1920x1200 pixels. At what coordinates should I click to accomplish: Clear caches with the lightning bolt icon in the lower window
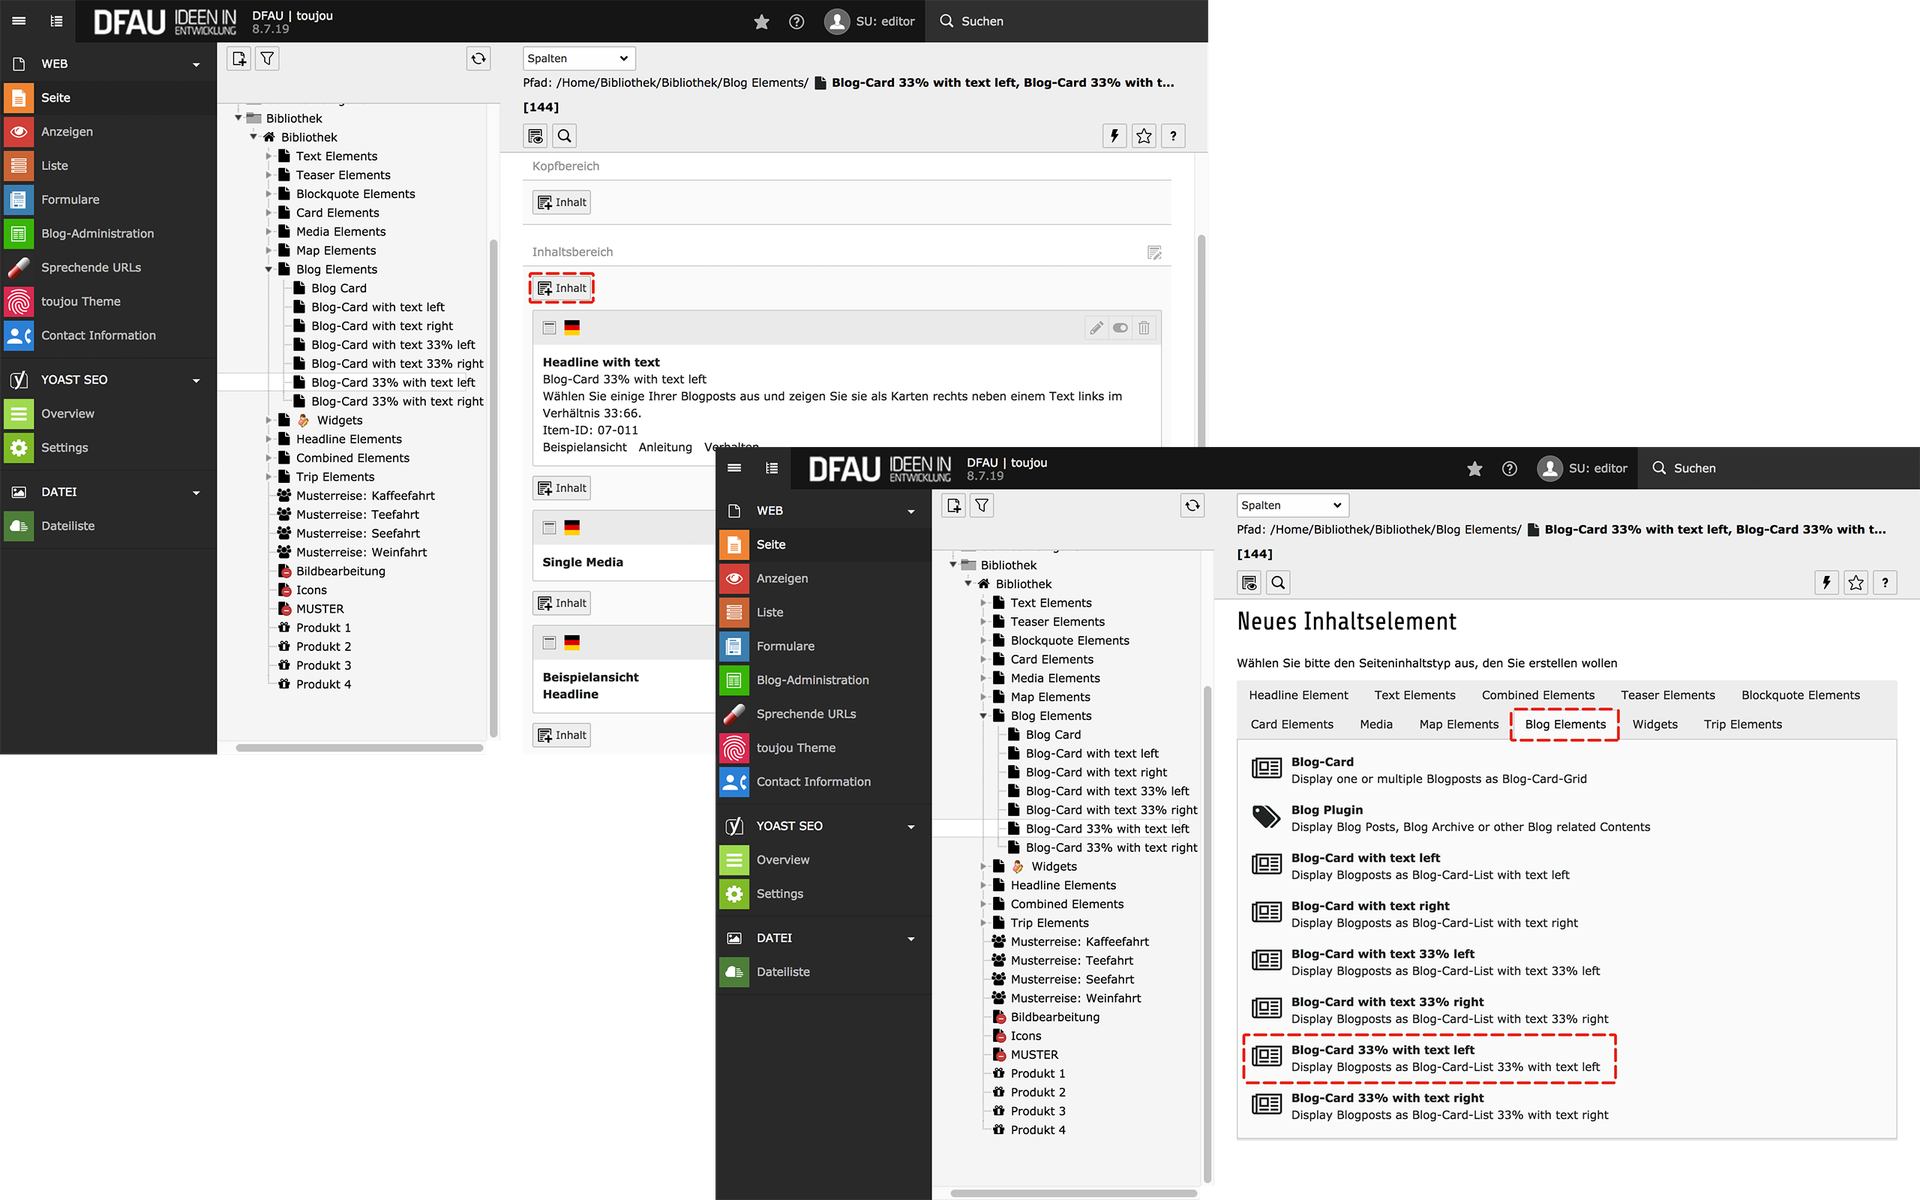pos(1826,583)
